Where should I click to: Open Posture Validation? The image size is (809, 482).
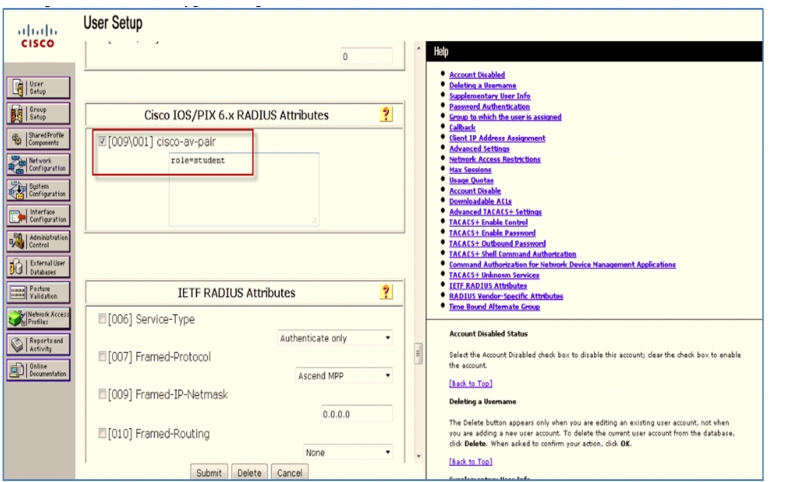38,293
